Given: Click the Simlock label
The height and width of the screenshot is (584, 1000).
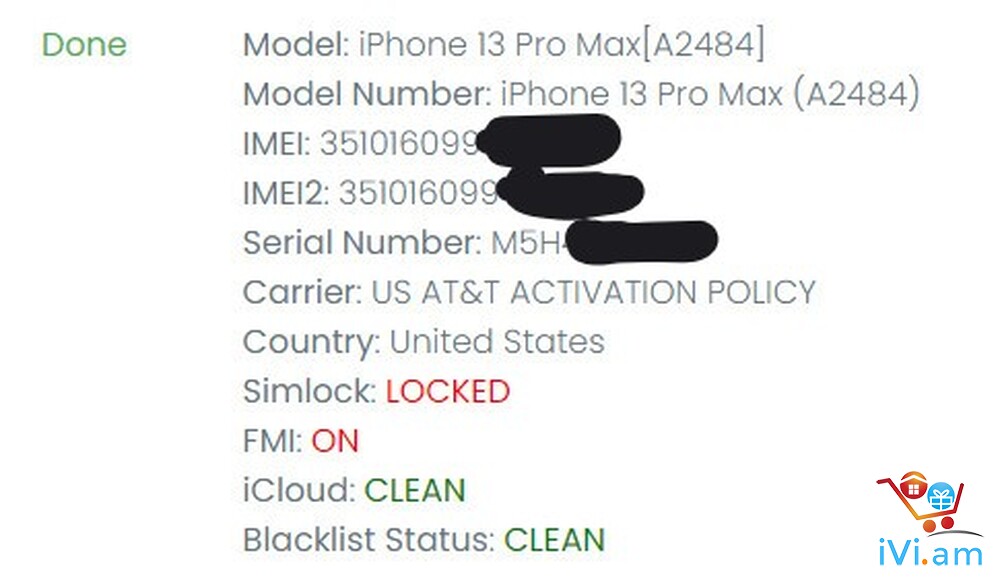Looking at the screenshot, I should tap(310, 391).
